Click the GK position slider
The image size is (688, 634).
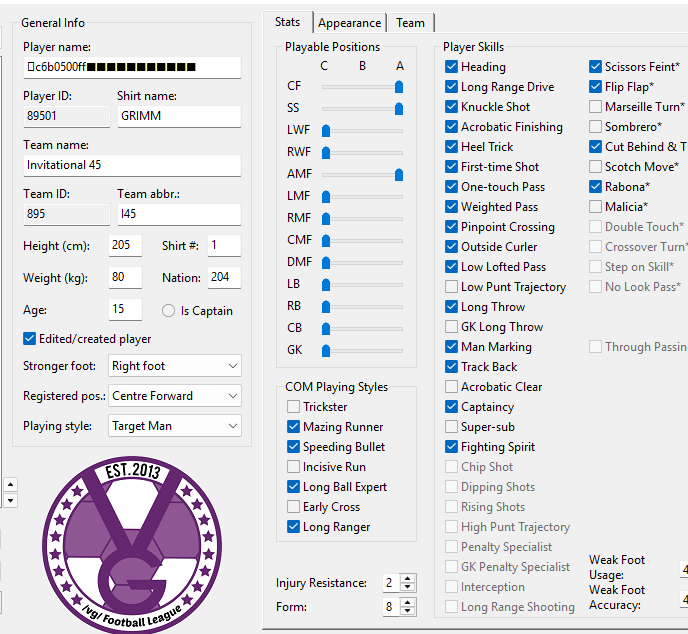click(x=362, y=351)
